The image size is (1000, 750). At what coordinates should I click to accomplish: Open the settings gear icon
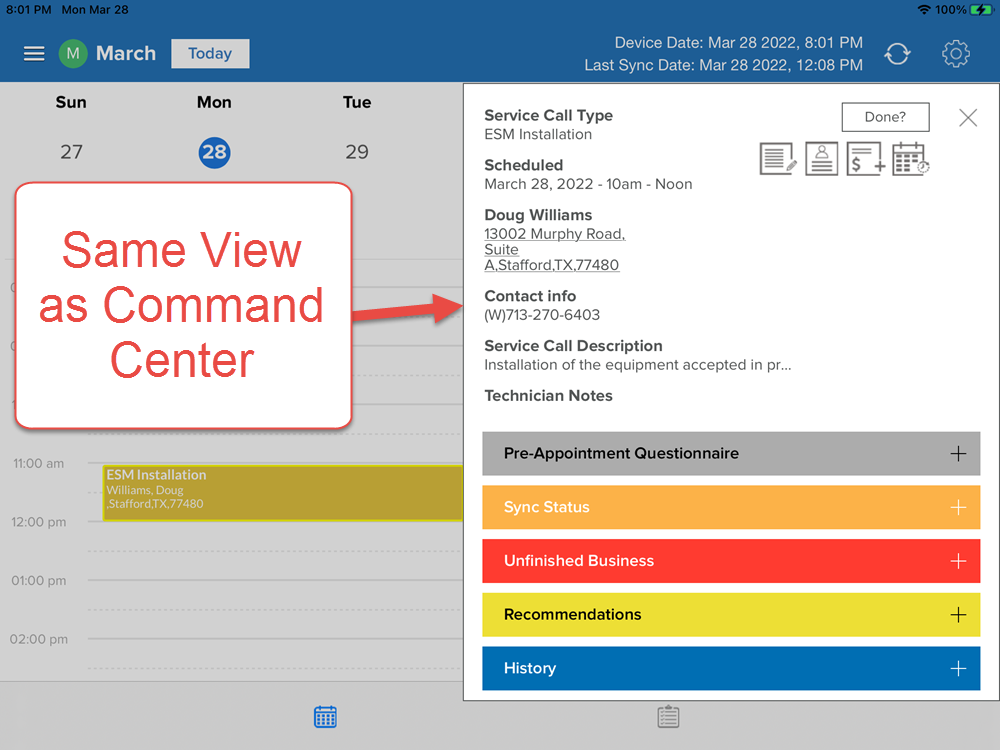point(956,54)
